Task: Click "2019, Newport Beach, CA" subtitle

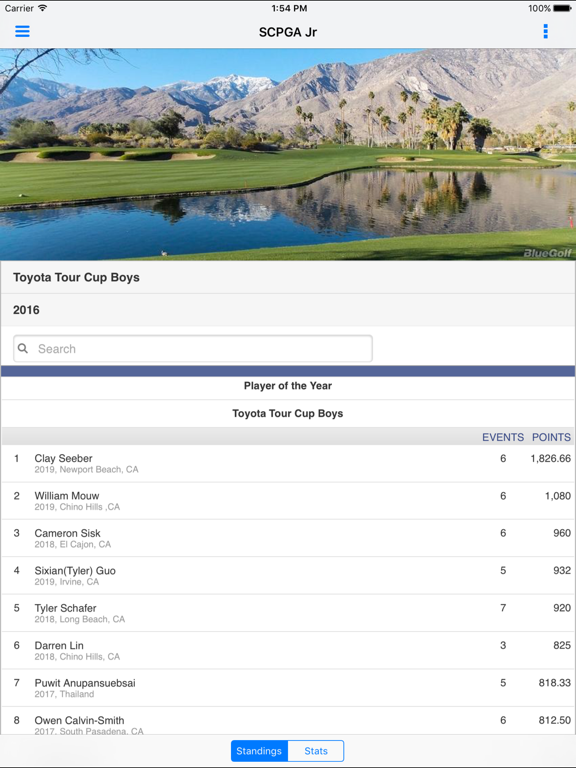Action: [x=86, y=470]
